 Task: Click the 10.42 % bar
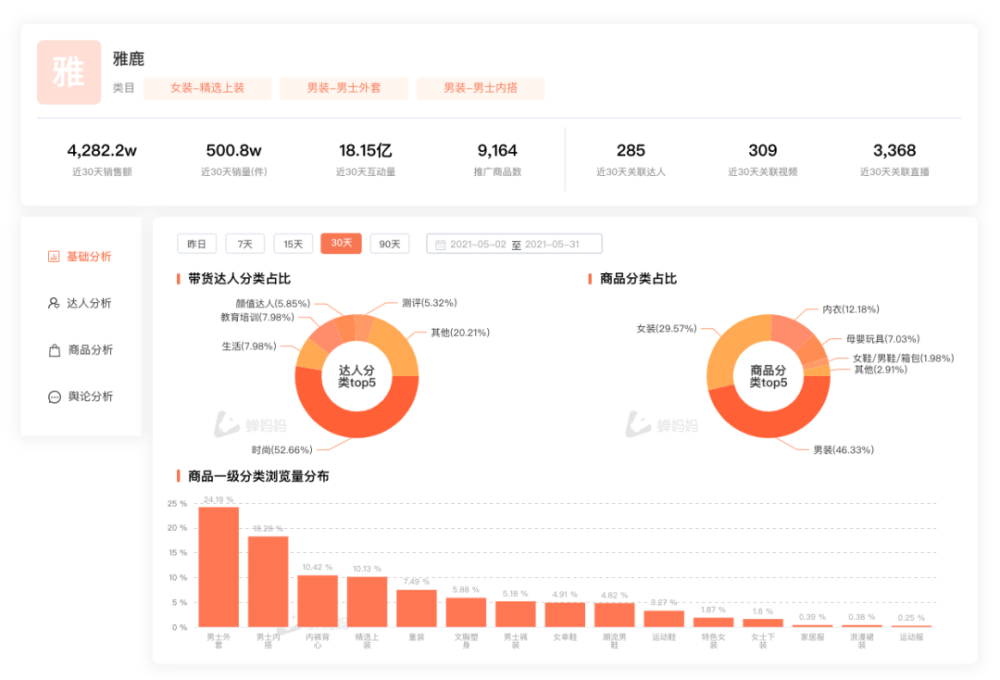(x=318, y=601)
